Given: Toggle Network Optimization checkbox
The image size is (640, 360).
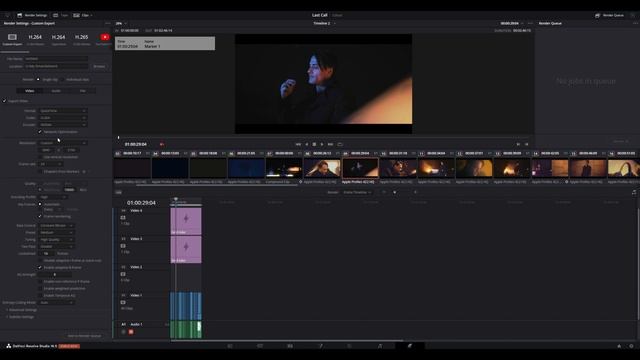Looking at the screenshot, I should tap(40, 132).
